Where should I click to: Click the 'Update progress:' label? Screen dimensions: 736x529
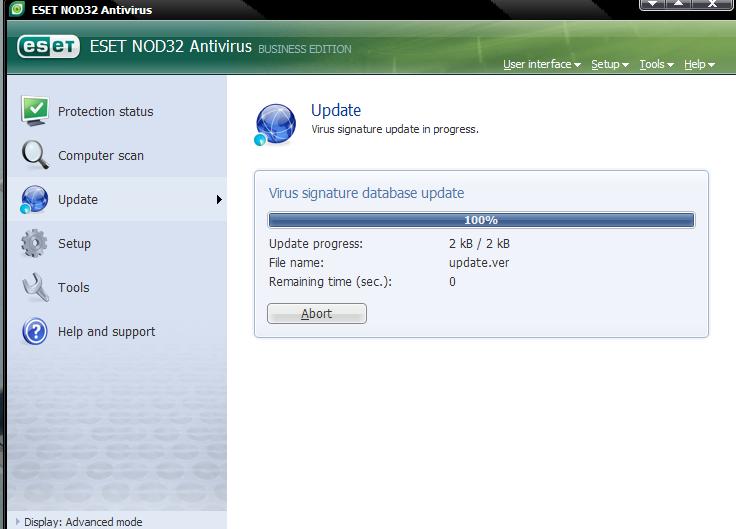click(x=315, y=244)
